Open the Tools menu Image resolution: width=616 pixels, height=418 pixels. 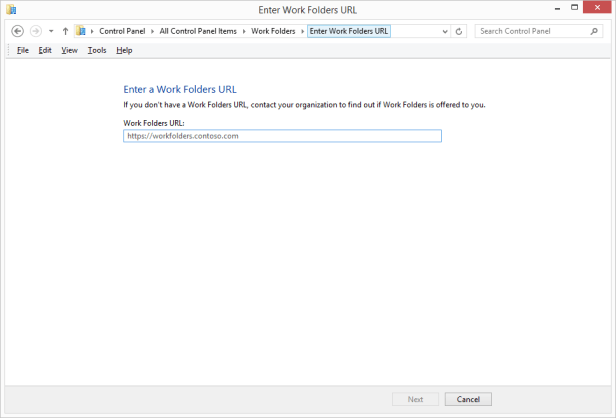(x=96, y=50)
